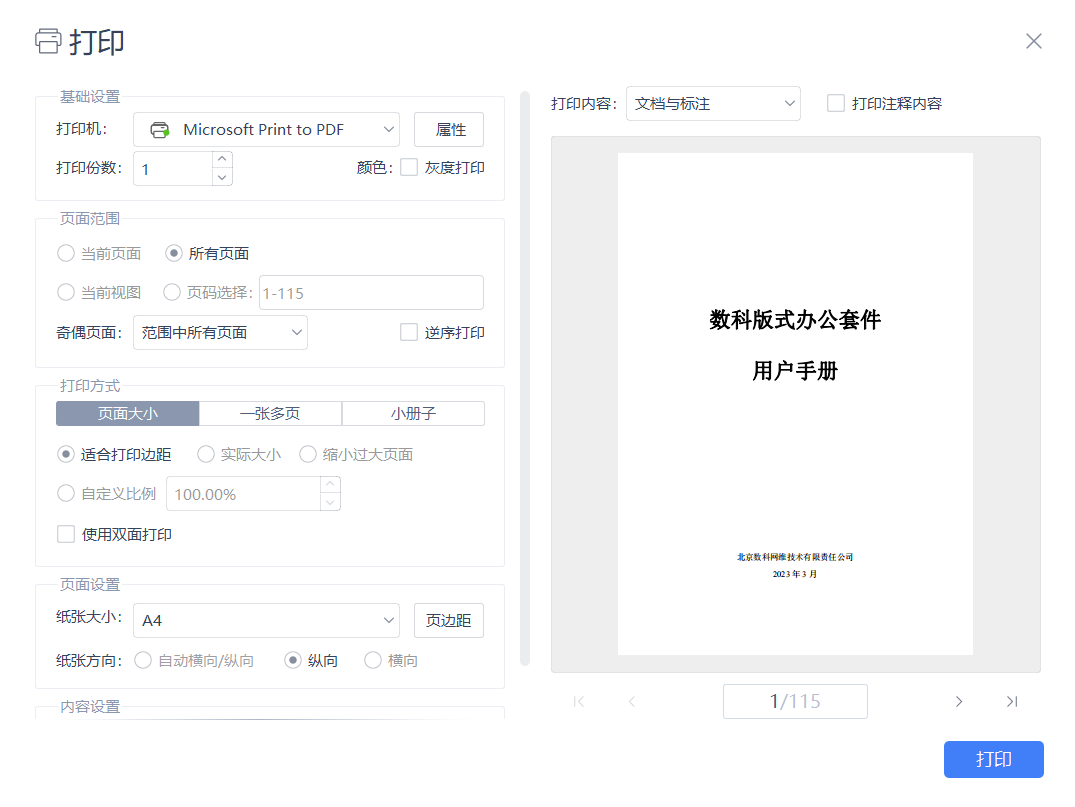
Task: Enable 使用双面打印 duplex printing
Action: (66, 535)
